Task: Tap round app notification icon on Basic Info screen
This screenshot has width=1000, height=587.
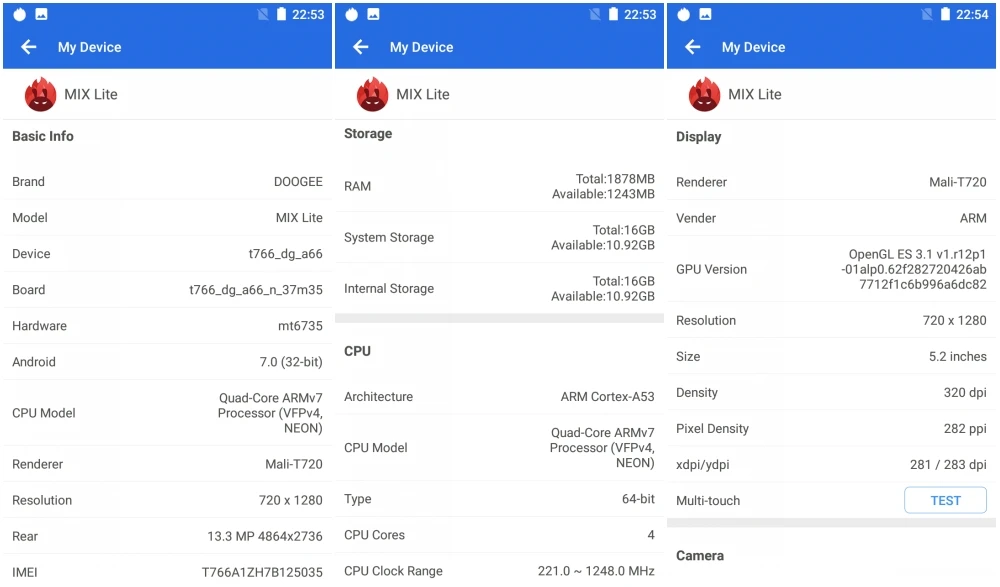Action: pyautogui.click(x=20, y=14)
